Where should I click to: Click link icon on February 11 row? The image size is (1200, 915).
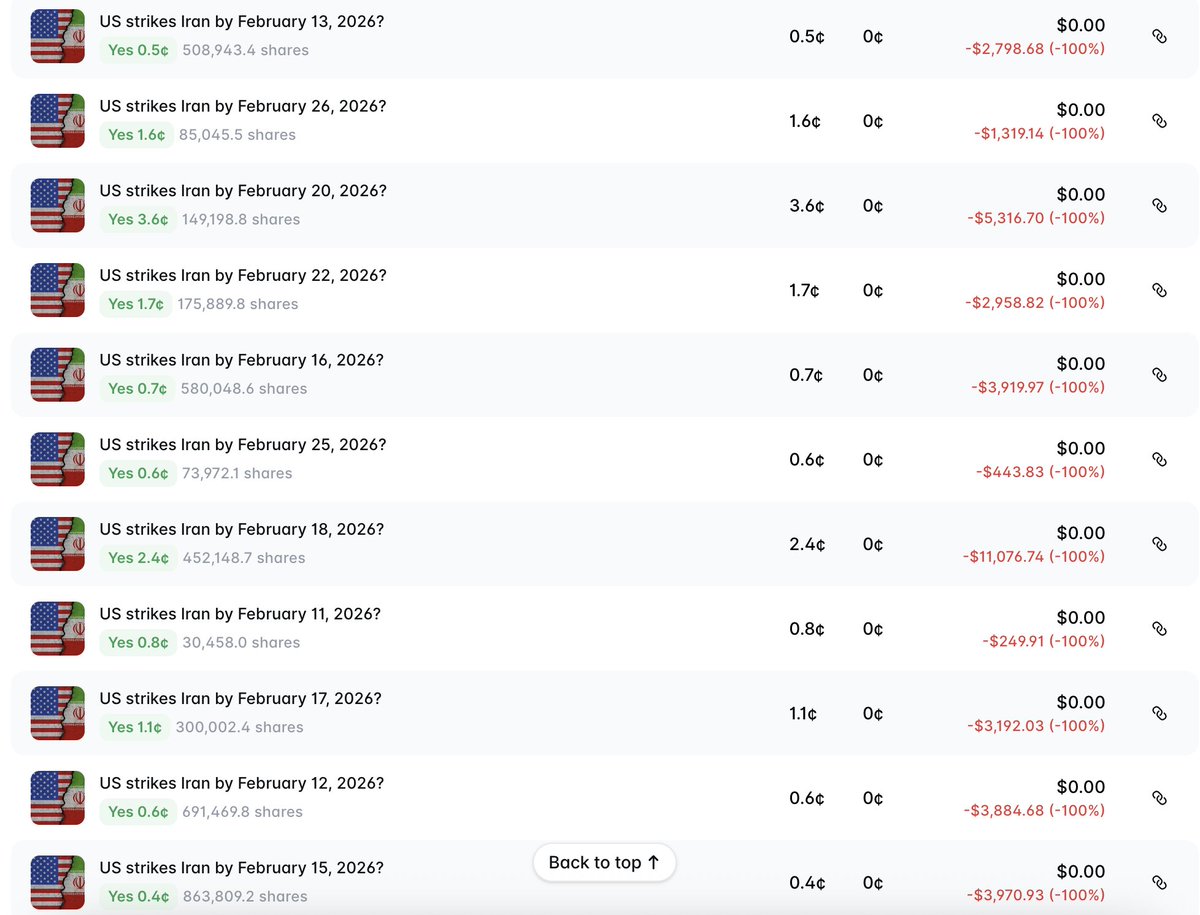[x=1159, y=629]
